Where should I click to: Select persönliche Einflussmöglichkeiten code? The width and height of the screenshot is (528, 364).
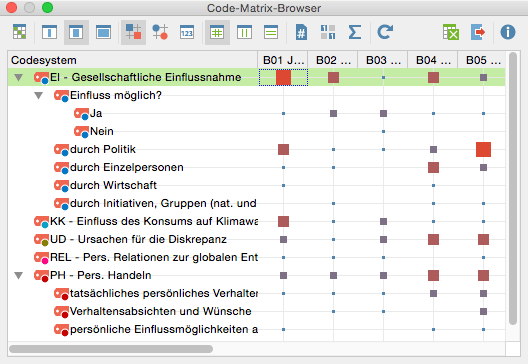164,329
